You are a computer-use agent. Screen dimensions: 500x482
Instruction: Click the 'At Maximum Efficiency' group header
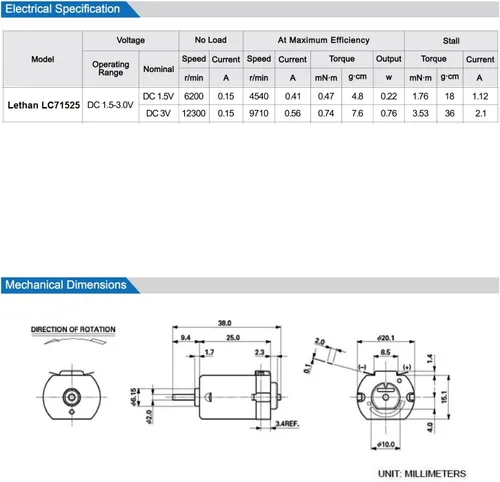(324, 40)
